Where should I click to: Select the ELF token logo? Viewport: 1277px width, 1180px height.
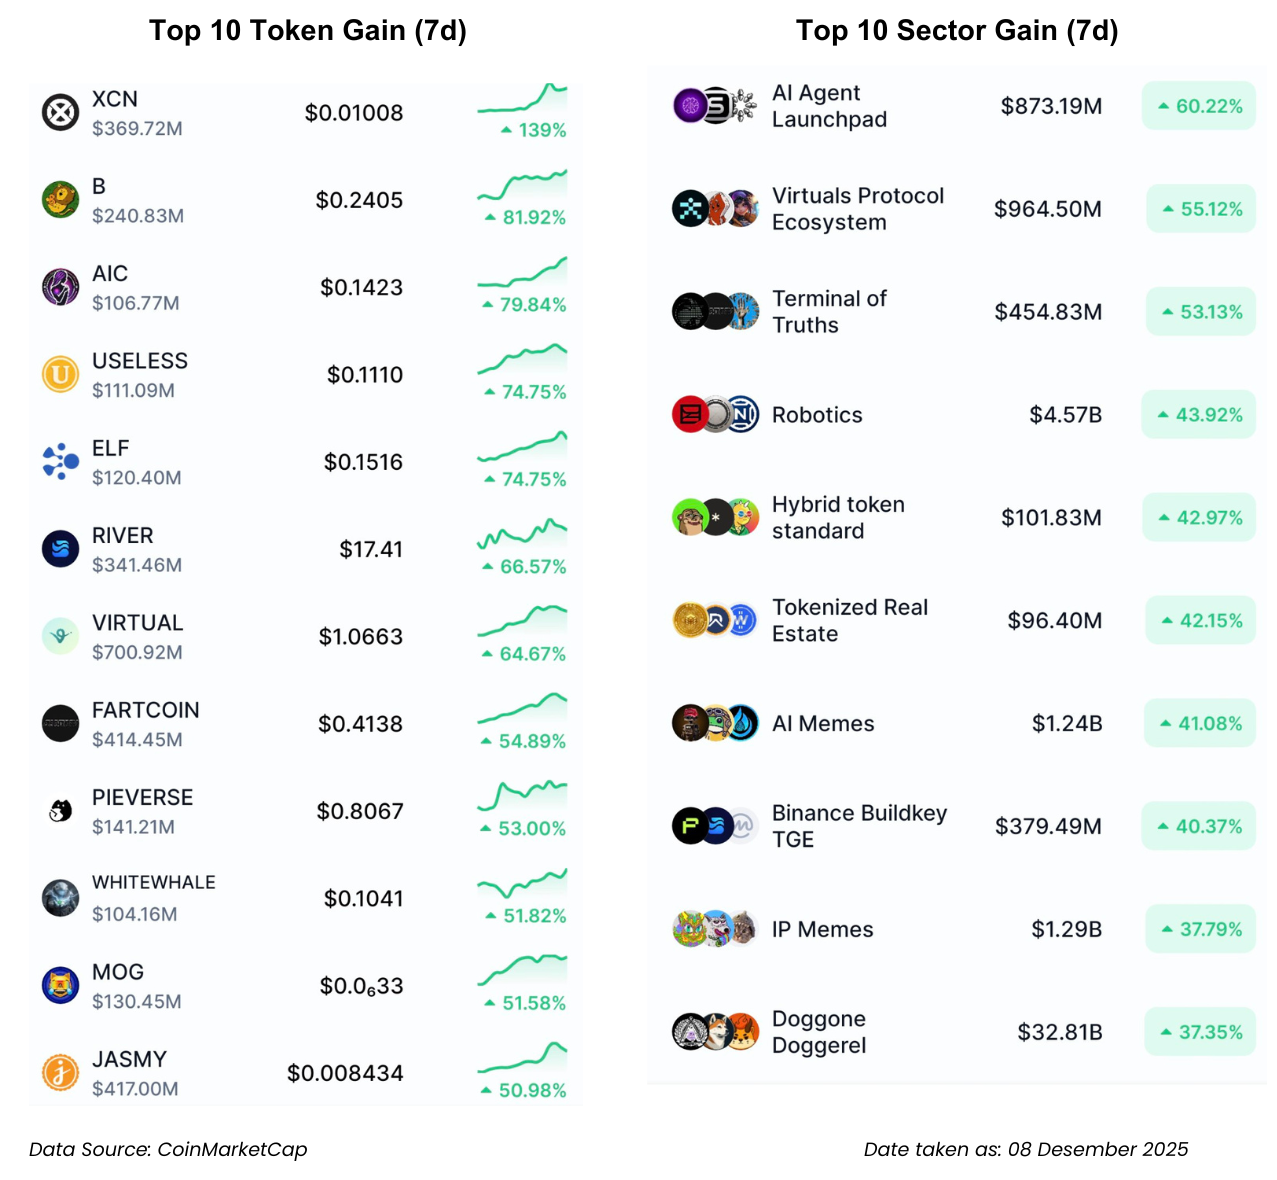click(x=60, y=462)
